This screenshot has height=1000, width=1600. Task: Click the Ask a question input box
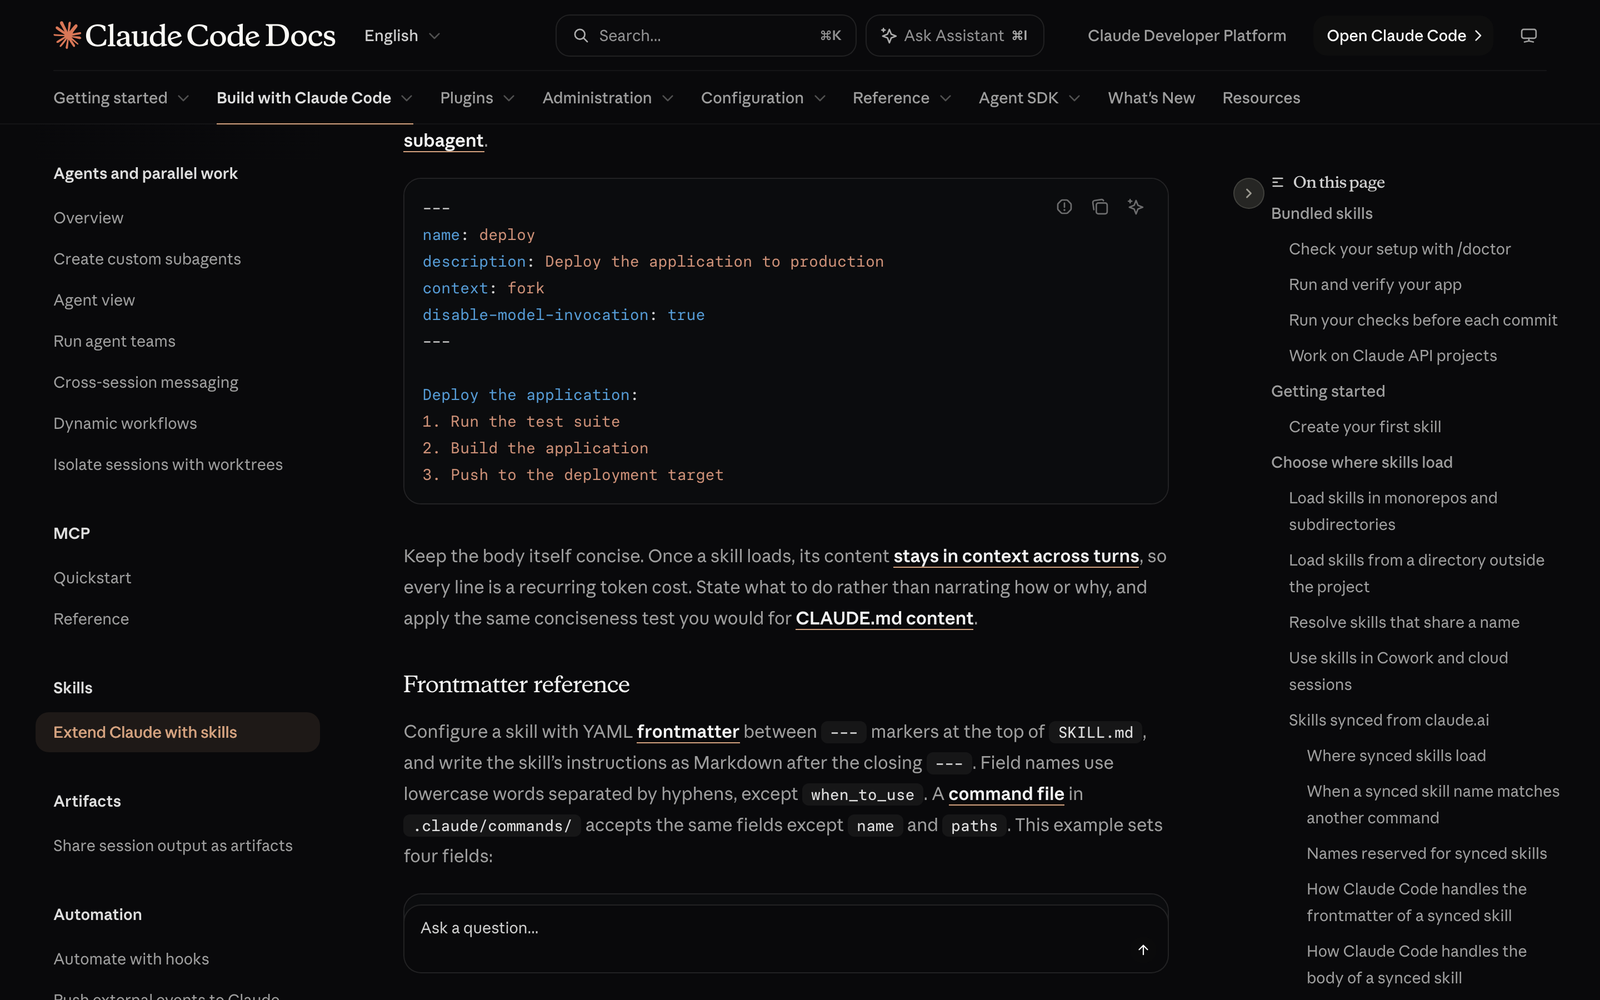point(786,939)
